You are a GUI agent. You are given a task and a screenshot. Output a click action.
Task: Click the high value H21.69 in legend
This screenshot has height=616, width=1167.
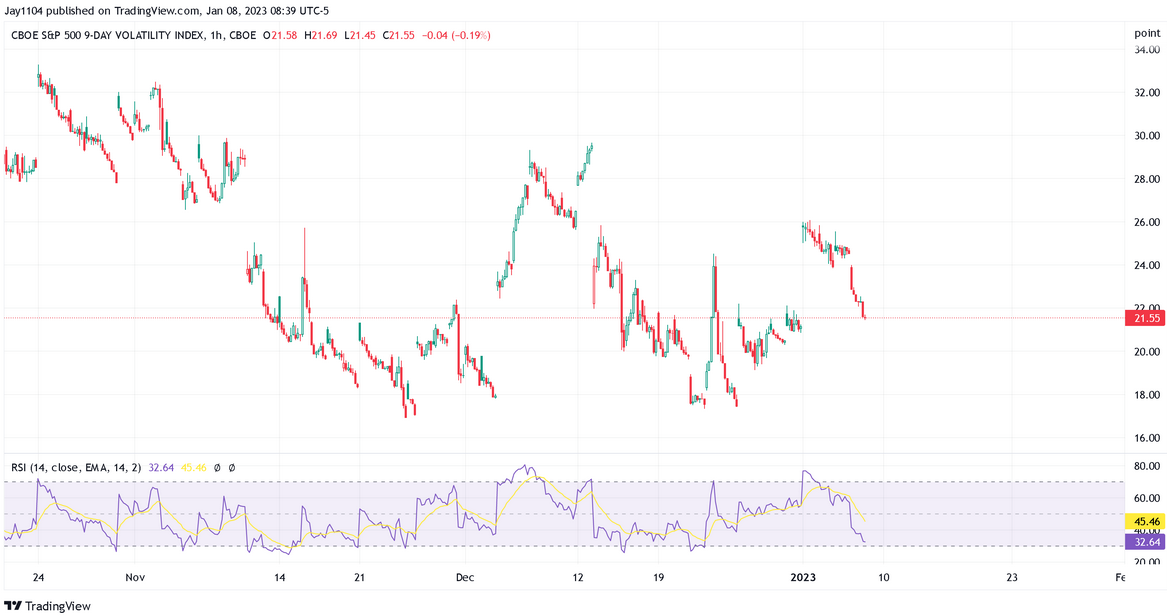tap(321, 35)
